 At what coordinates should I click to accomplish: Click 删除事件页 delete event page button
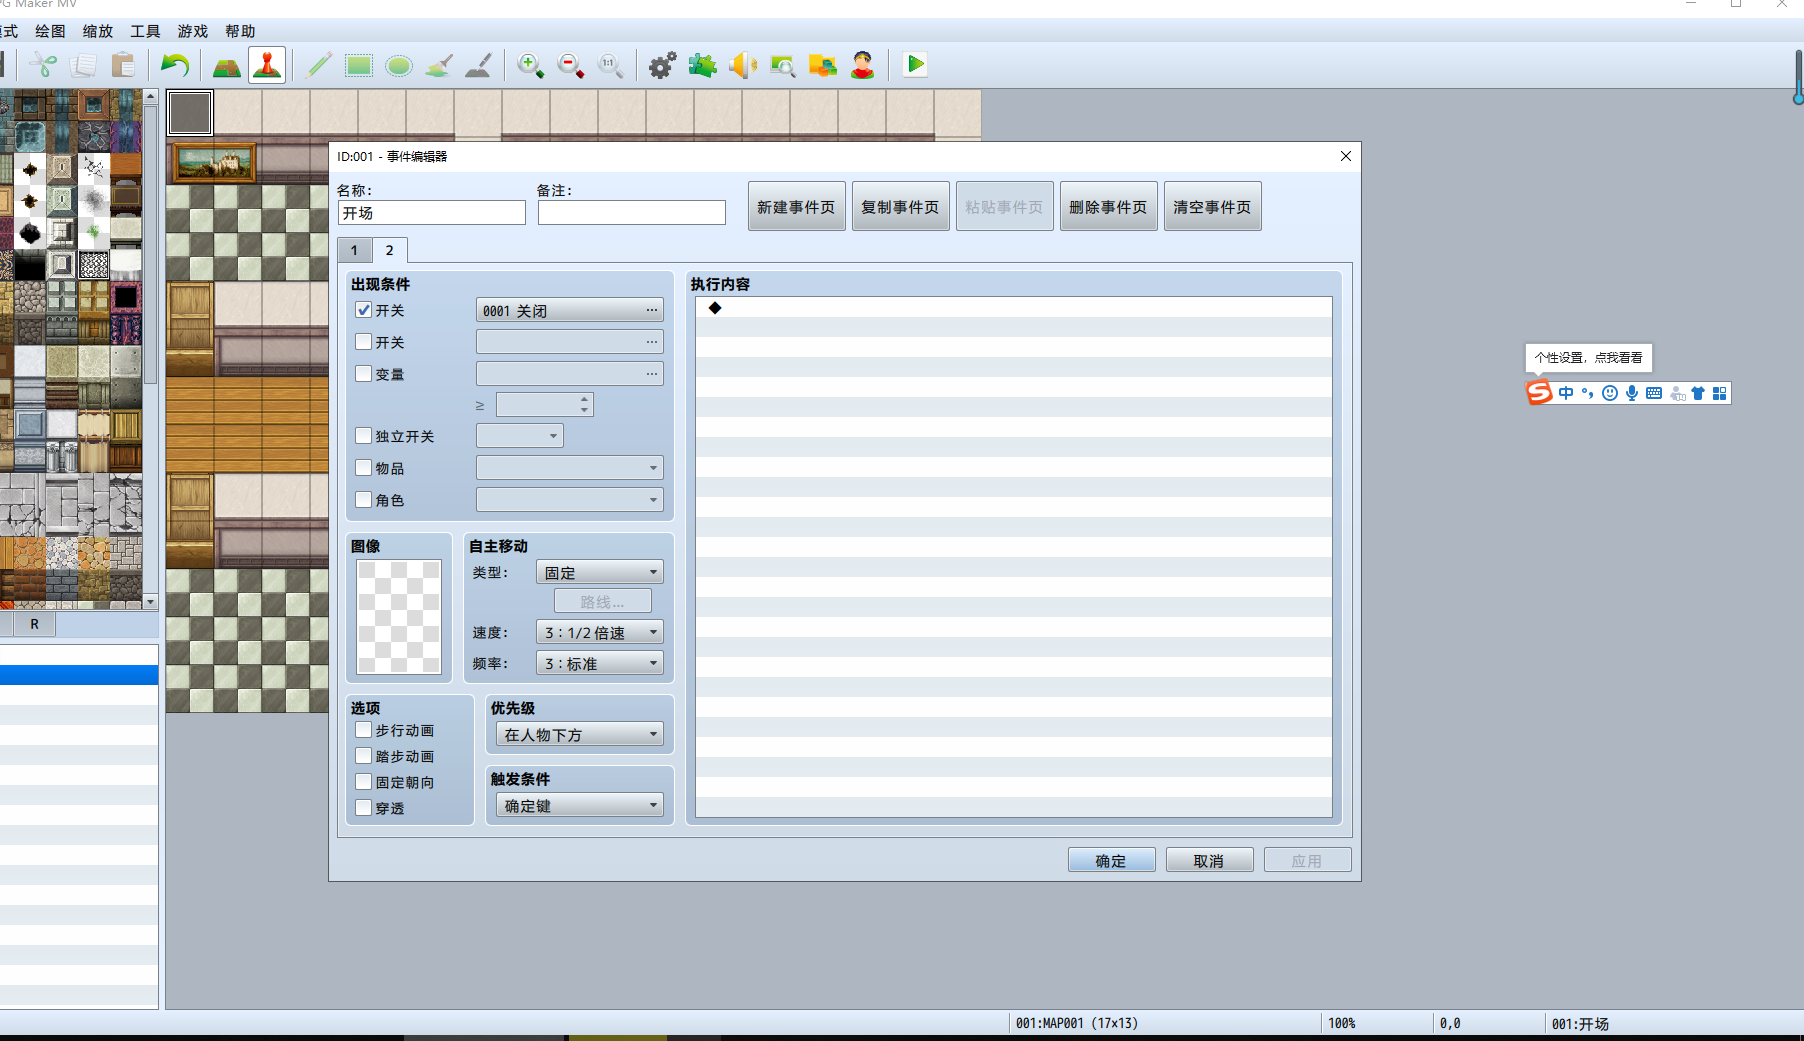tap(1109, 207)
